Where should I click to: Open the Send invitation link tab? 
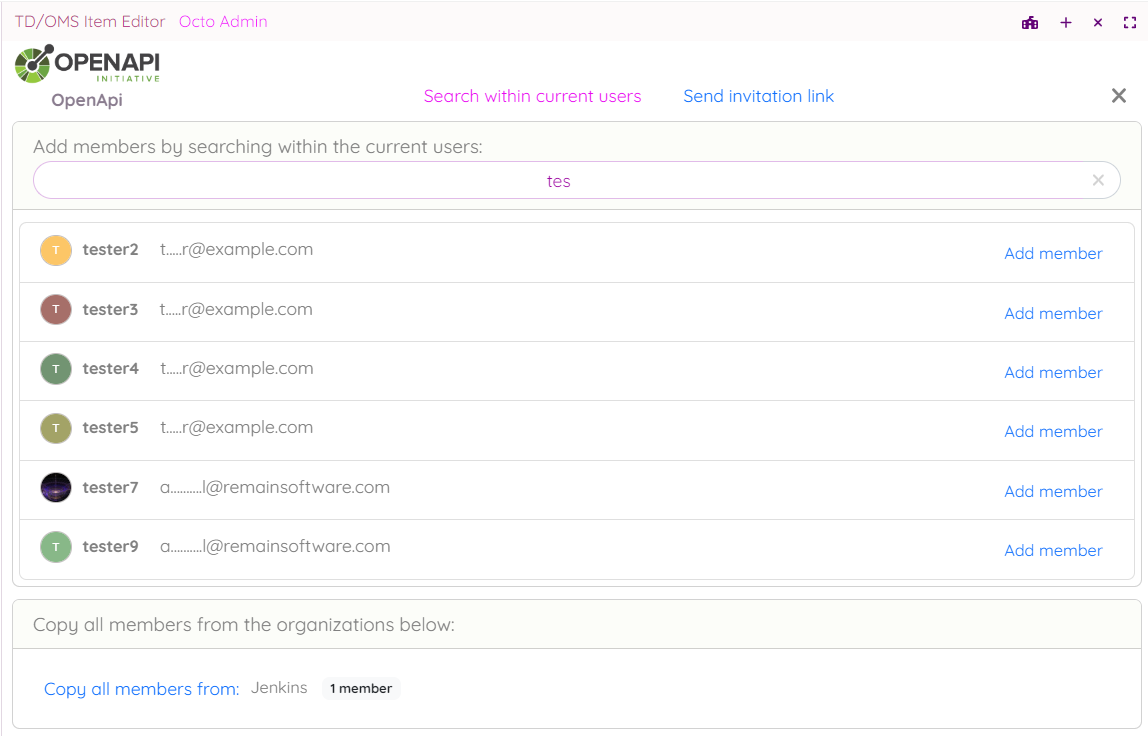coord(758,96)
